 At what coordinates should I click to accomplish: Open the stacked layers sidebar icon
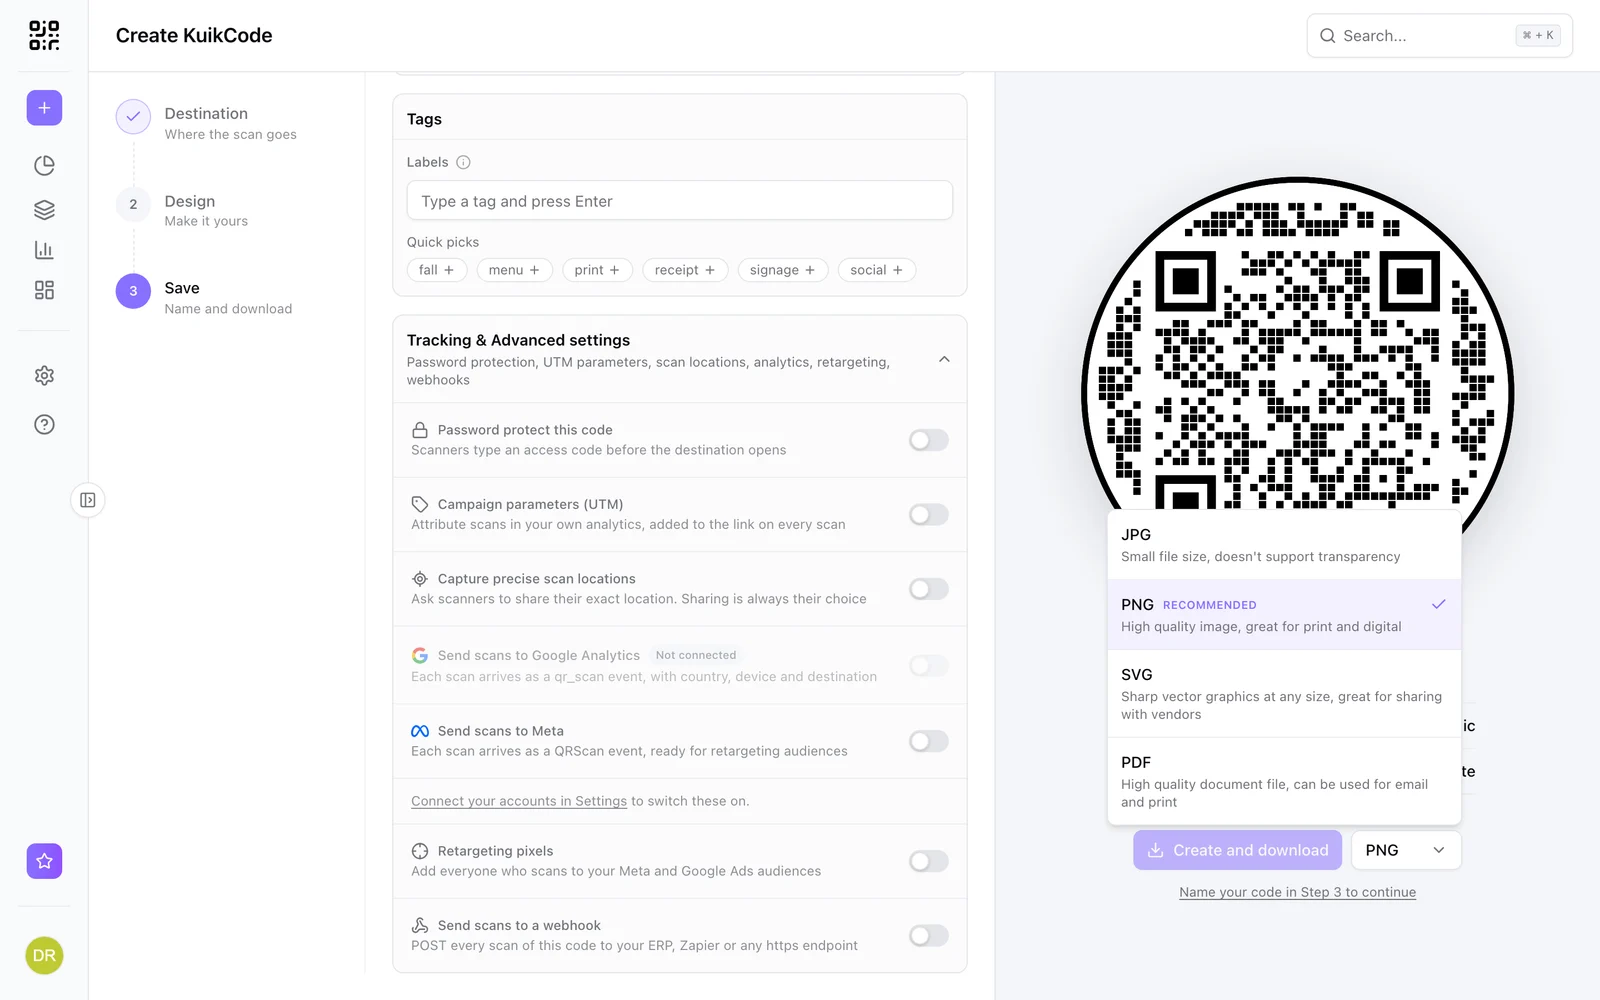[44, 210]
